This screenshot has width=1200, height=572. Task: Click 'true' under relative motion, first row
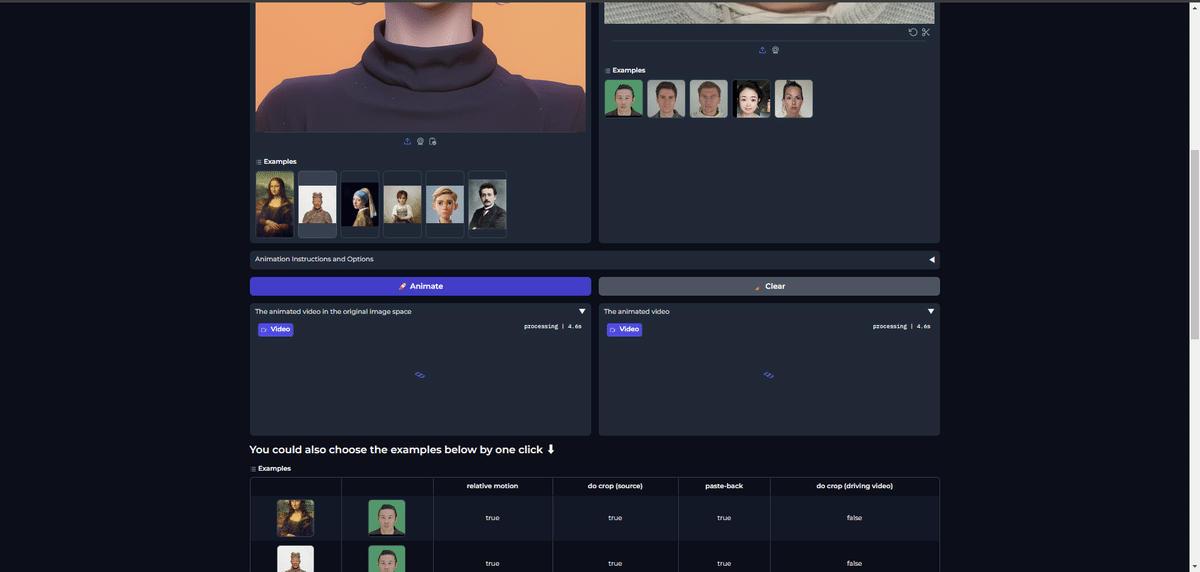tap(492, 518)
